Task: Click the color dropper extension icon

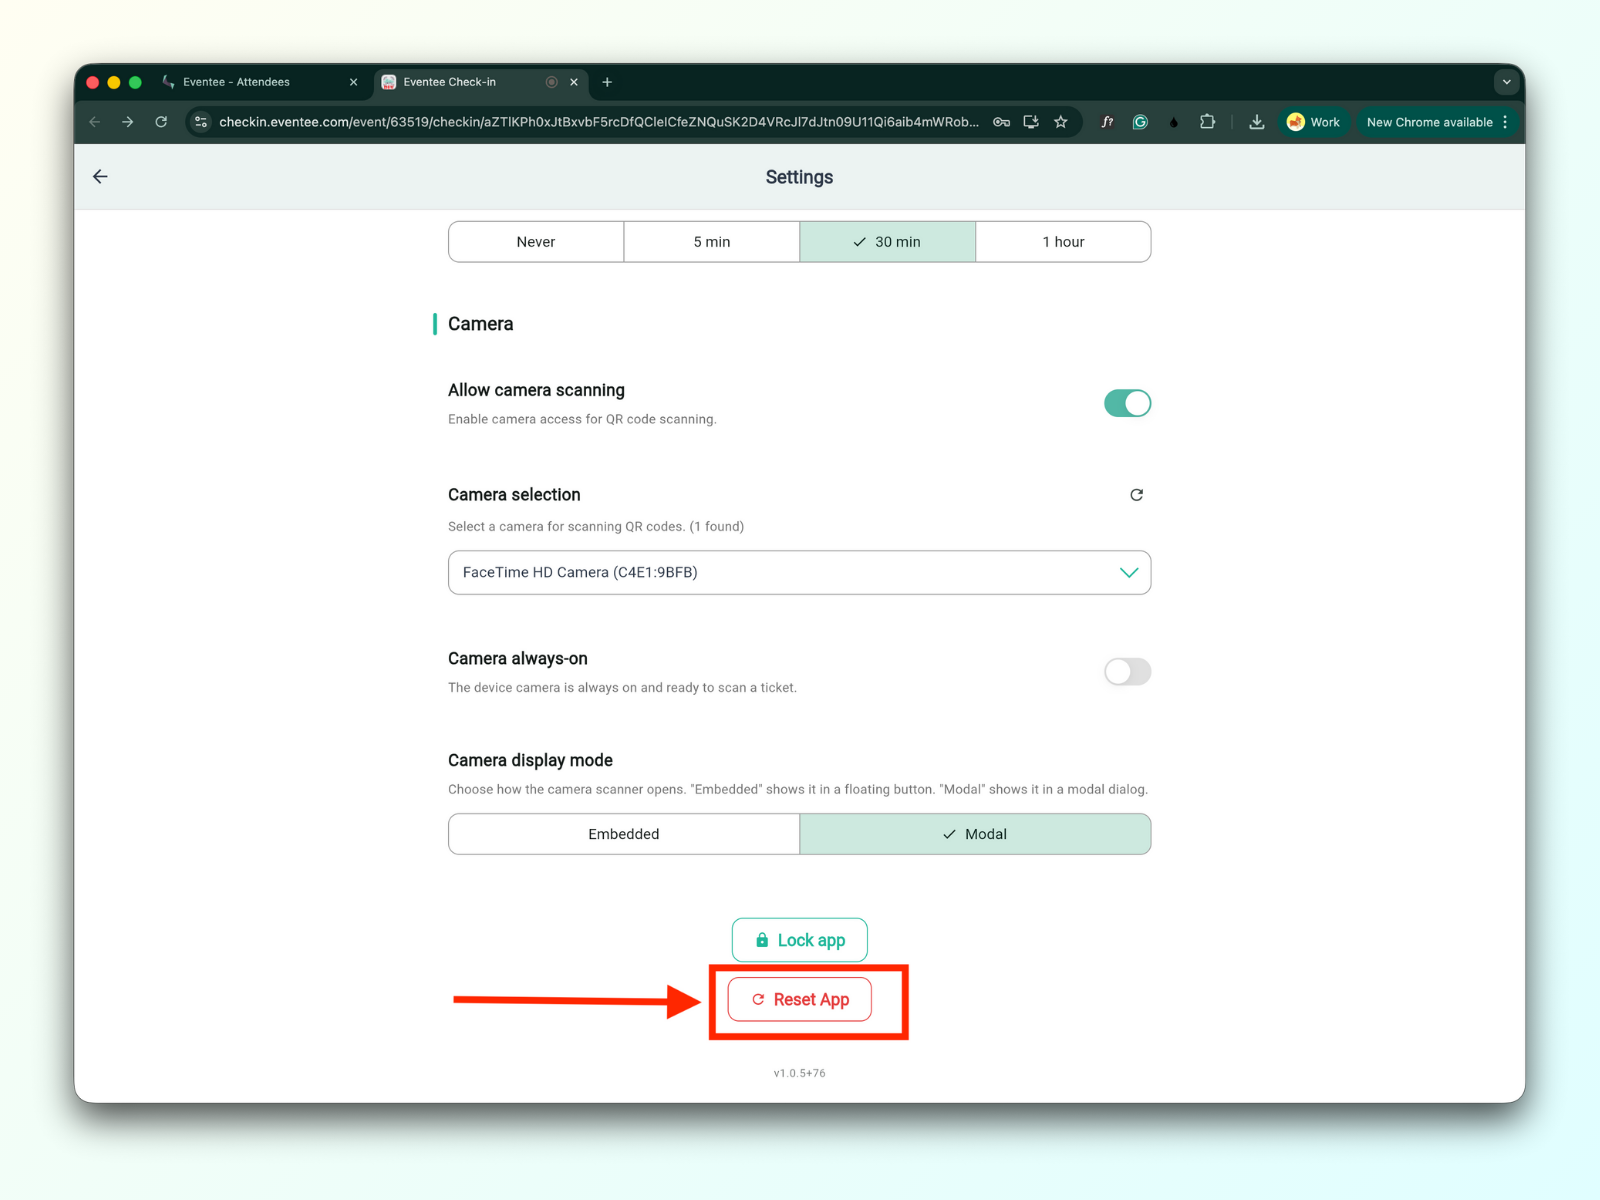Action: coord(1174,122)
